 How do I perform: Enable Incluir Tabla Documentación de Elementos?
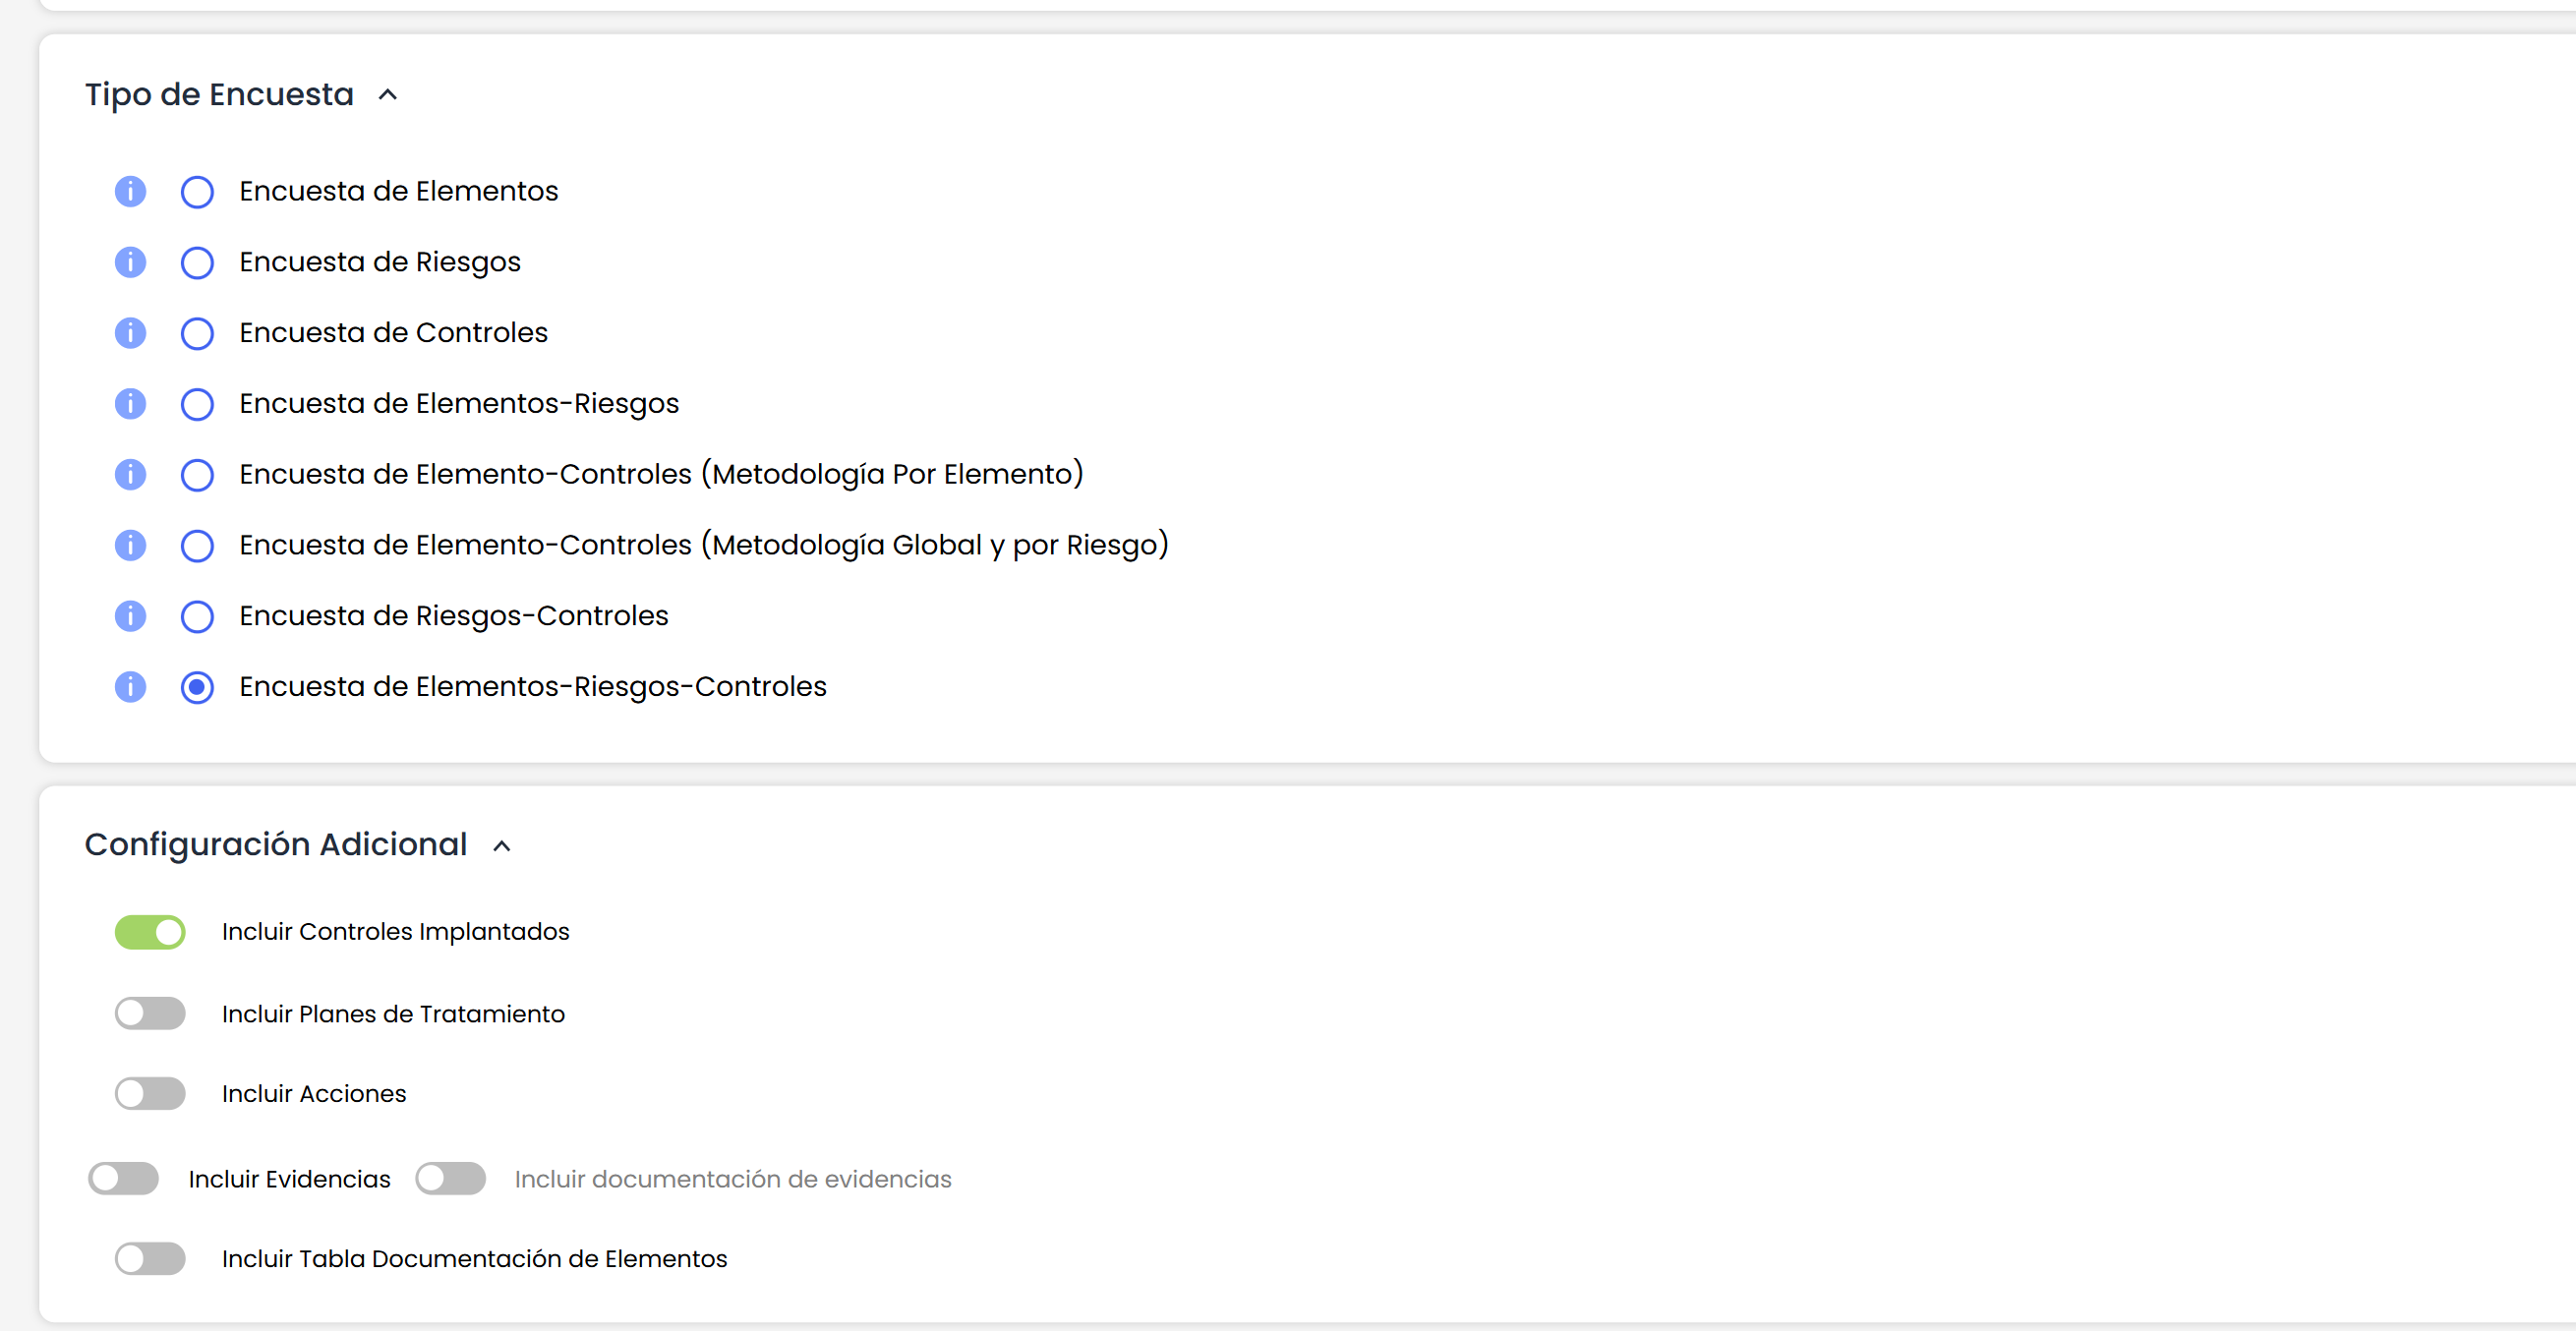click(x=150, y=1259)
